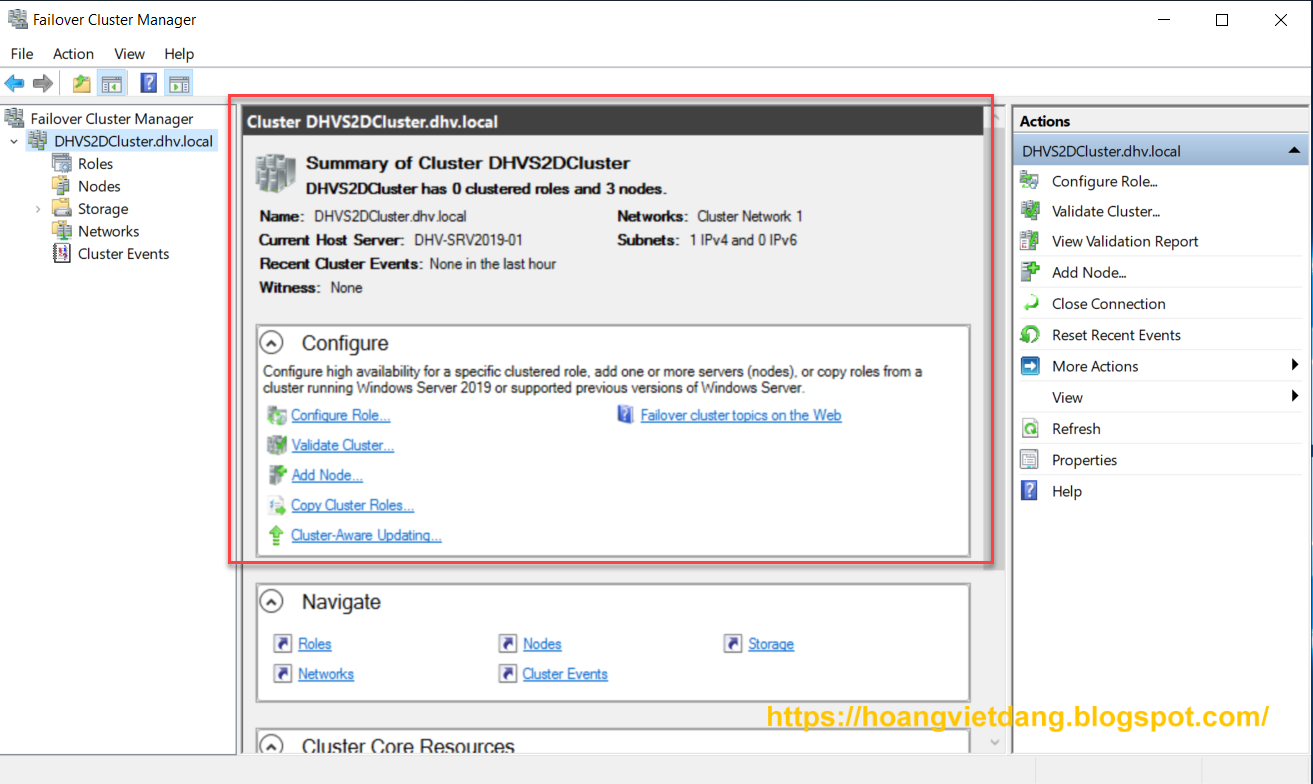Collapse the DHVS2DCluster.dhv.local tree node
The width and height of the screenshot is (1313, 784).
coord(14,142)
